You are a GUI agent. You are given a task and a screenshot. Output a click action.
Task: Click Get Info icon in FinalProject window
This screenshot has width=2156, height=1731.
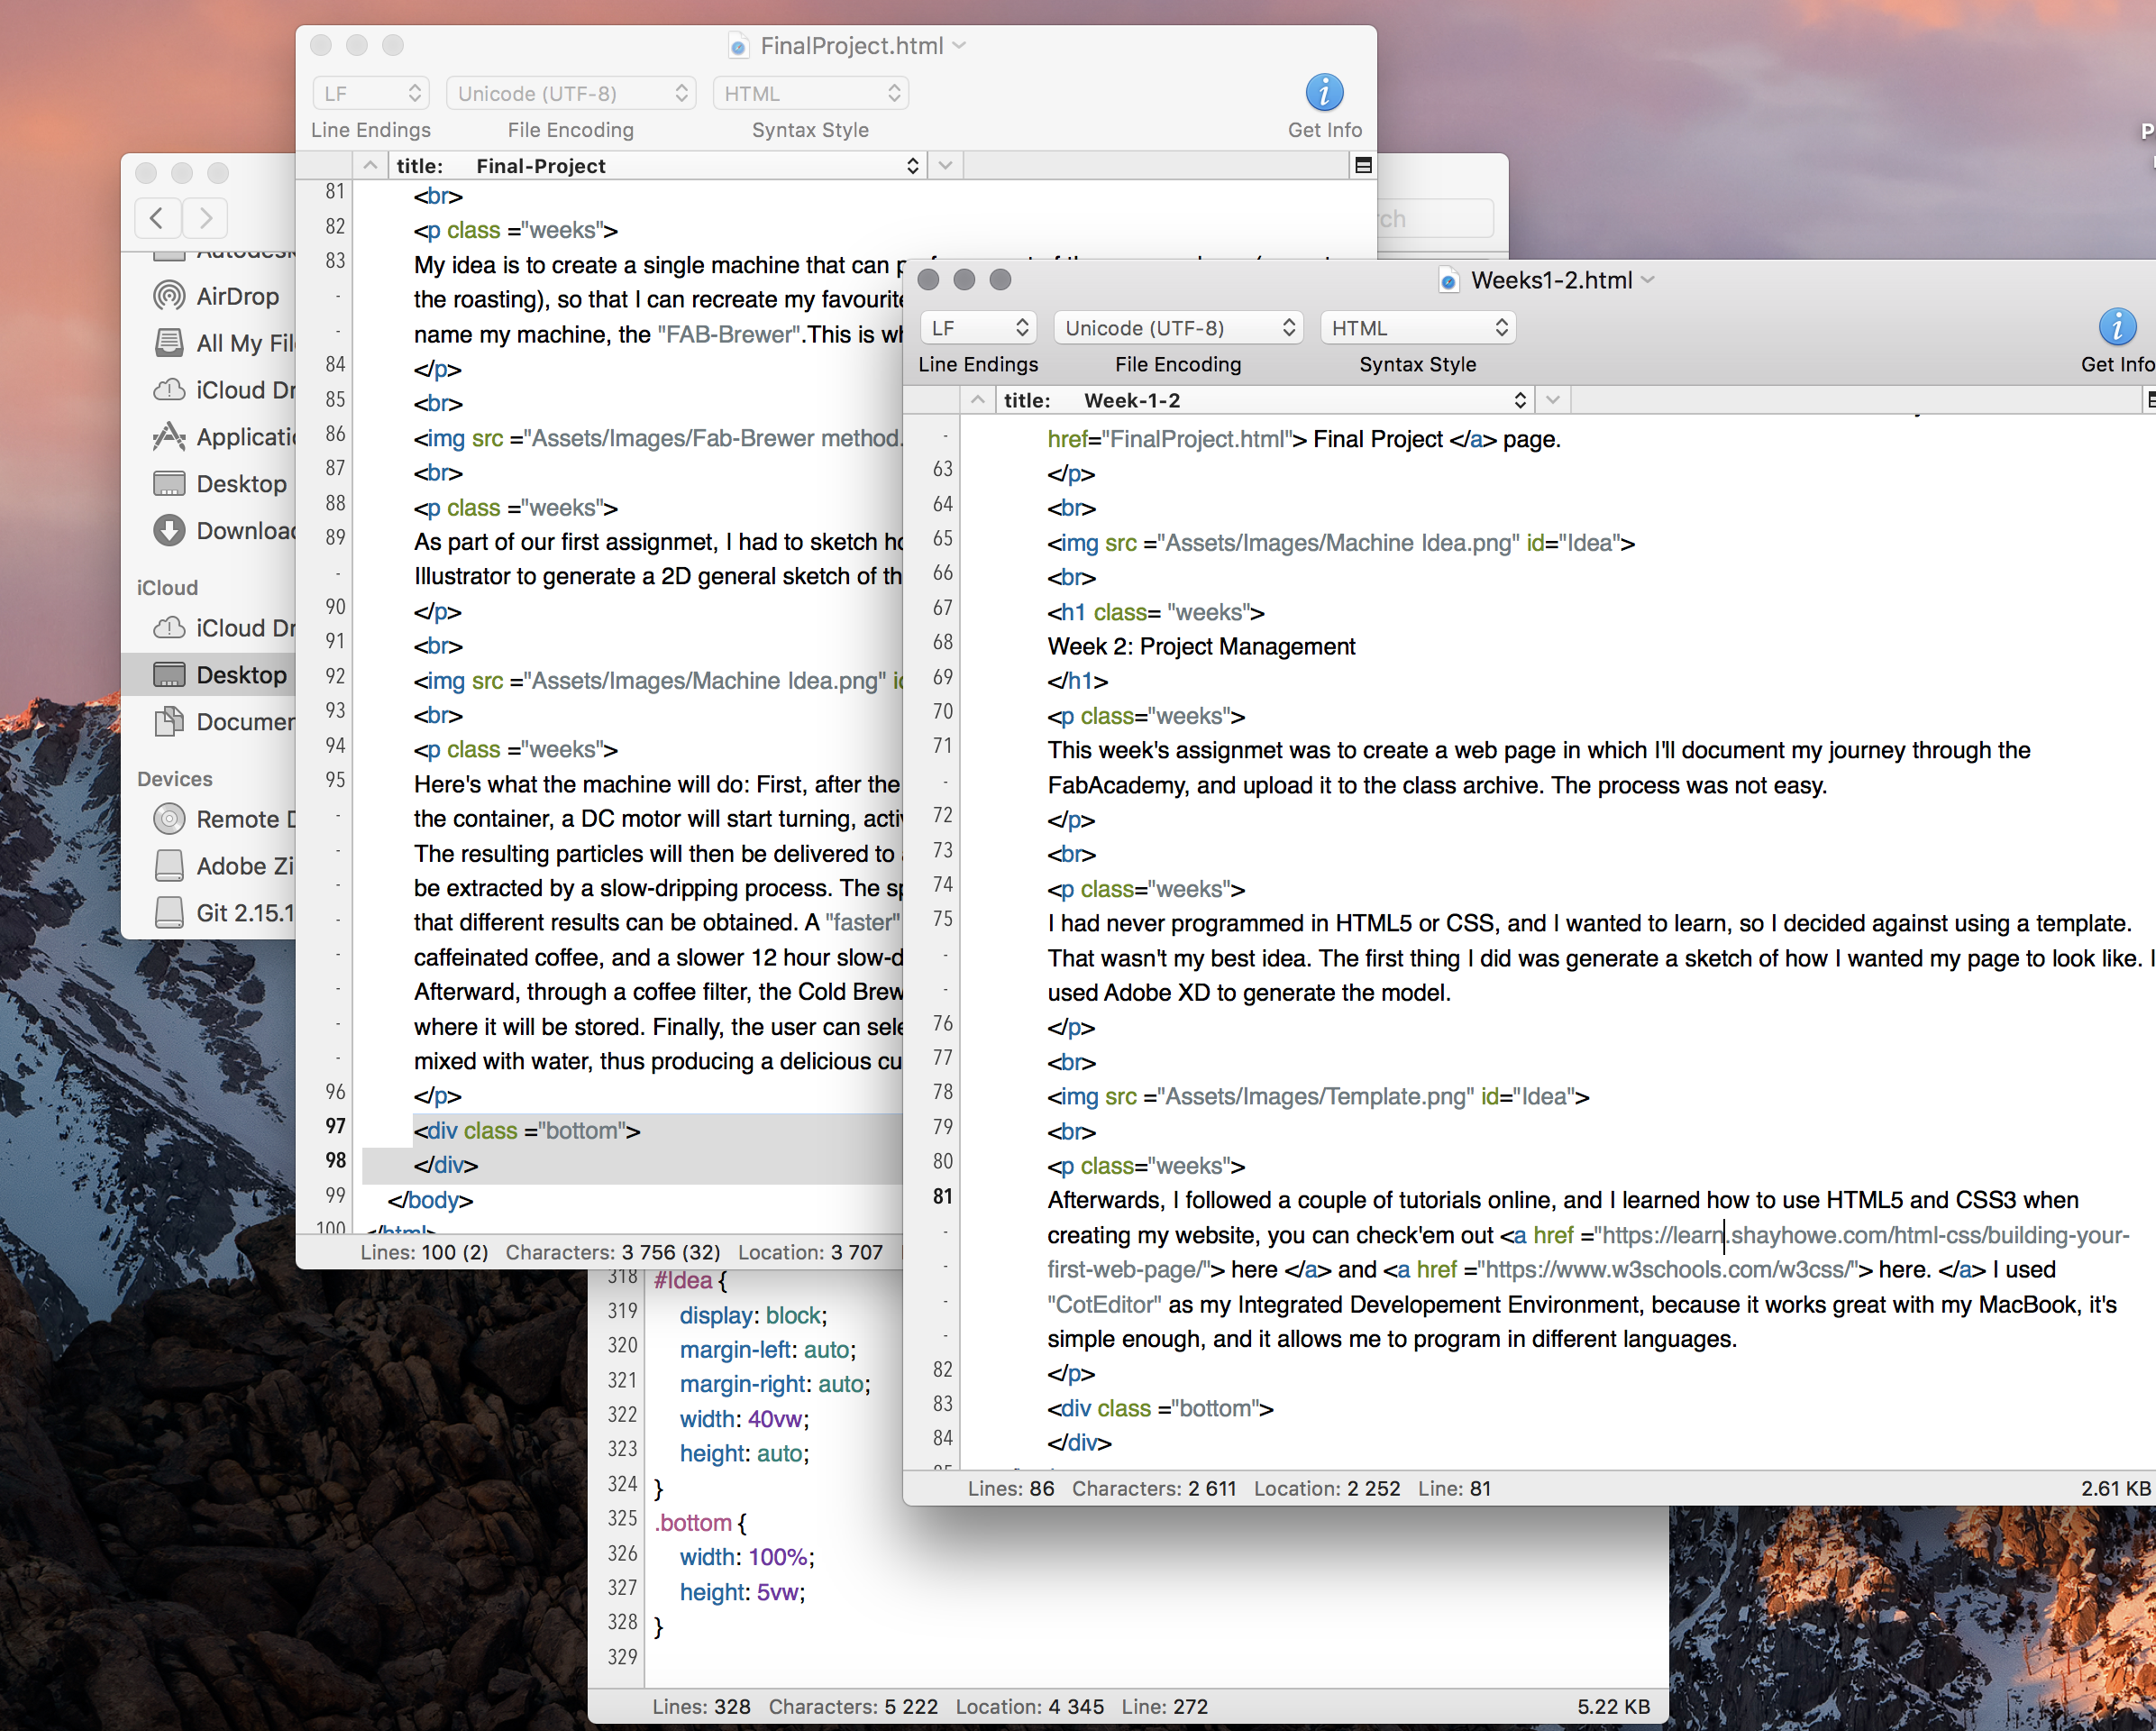[x=1323, y=93]
